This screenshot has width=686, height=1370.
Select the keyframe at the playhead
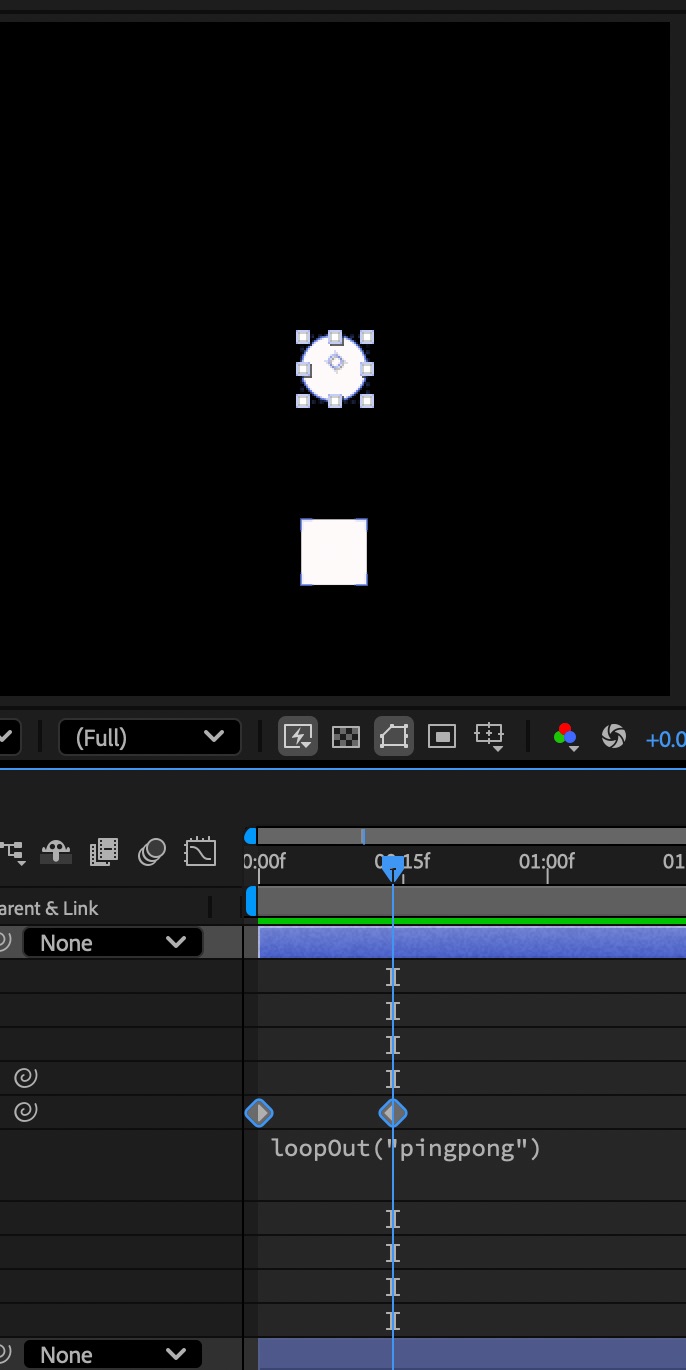393,1113
